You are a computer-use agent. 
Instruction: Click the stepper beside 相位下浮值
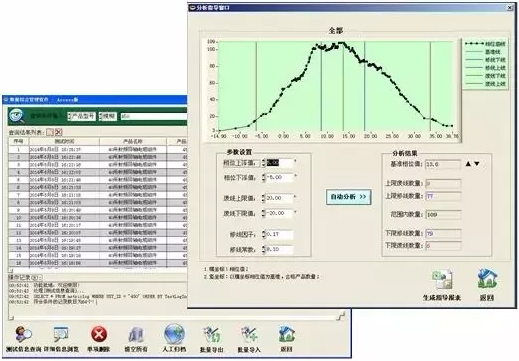point(264,178)
